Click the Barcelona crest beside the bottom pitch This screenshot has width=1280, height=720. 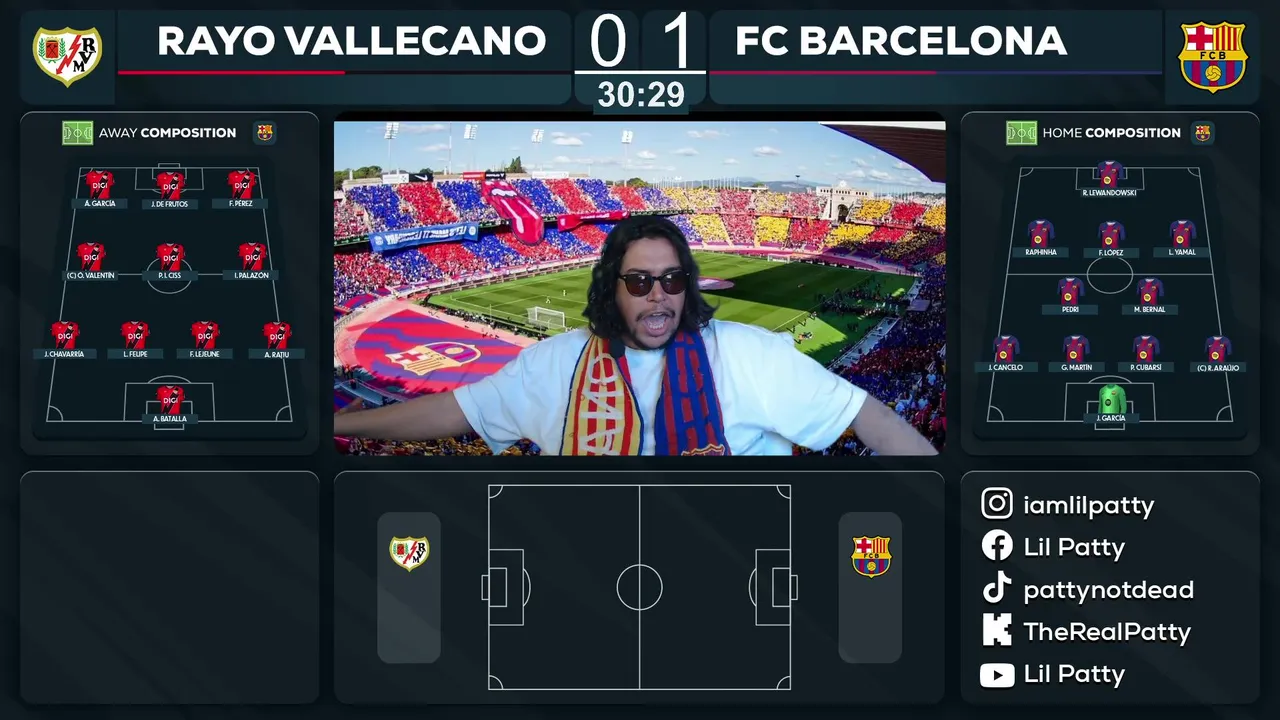pyautogui.click(x=870, y=556)
